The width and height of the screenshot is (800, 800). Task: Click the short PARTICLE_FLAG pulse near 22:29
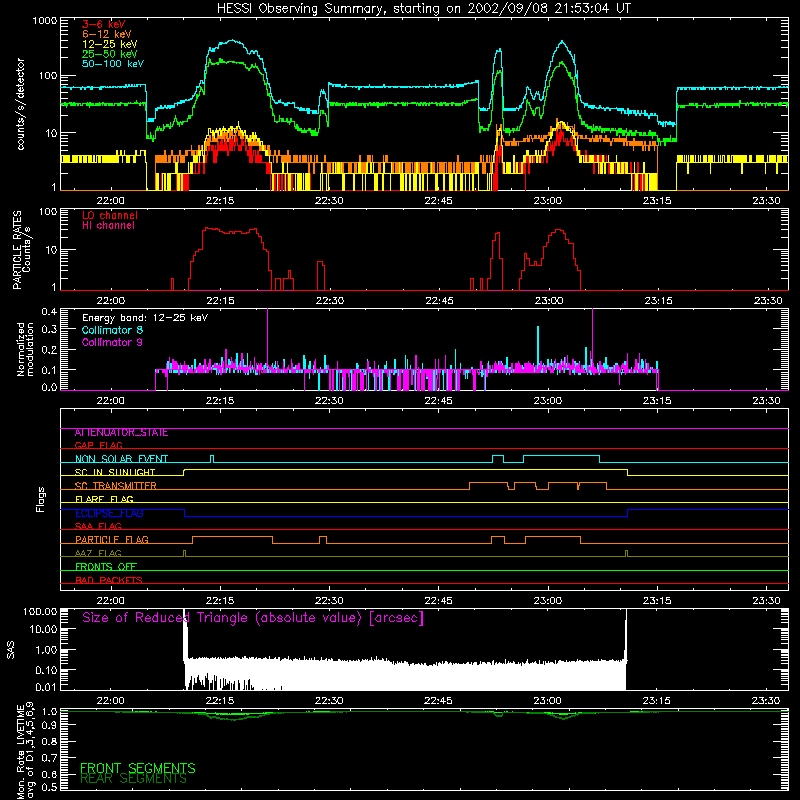coord(323,540)
